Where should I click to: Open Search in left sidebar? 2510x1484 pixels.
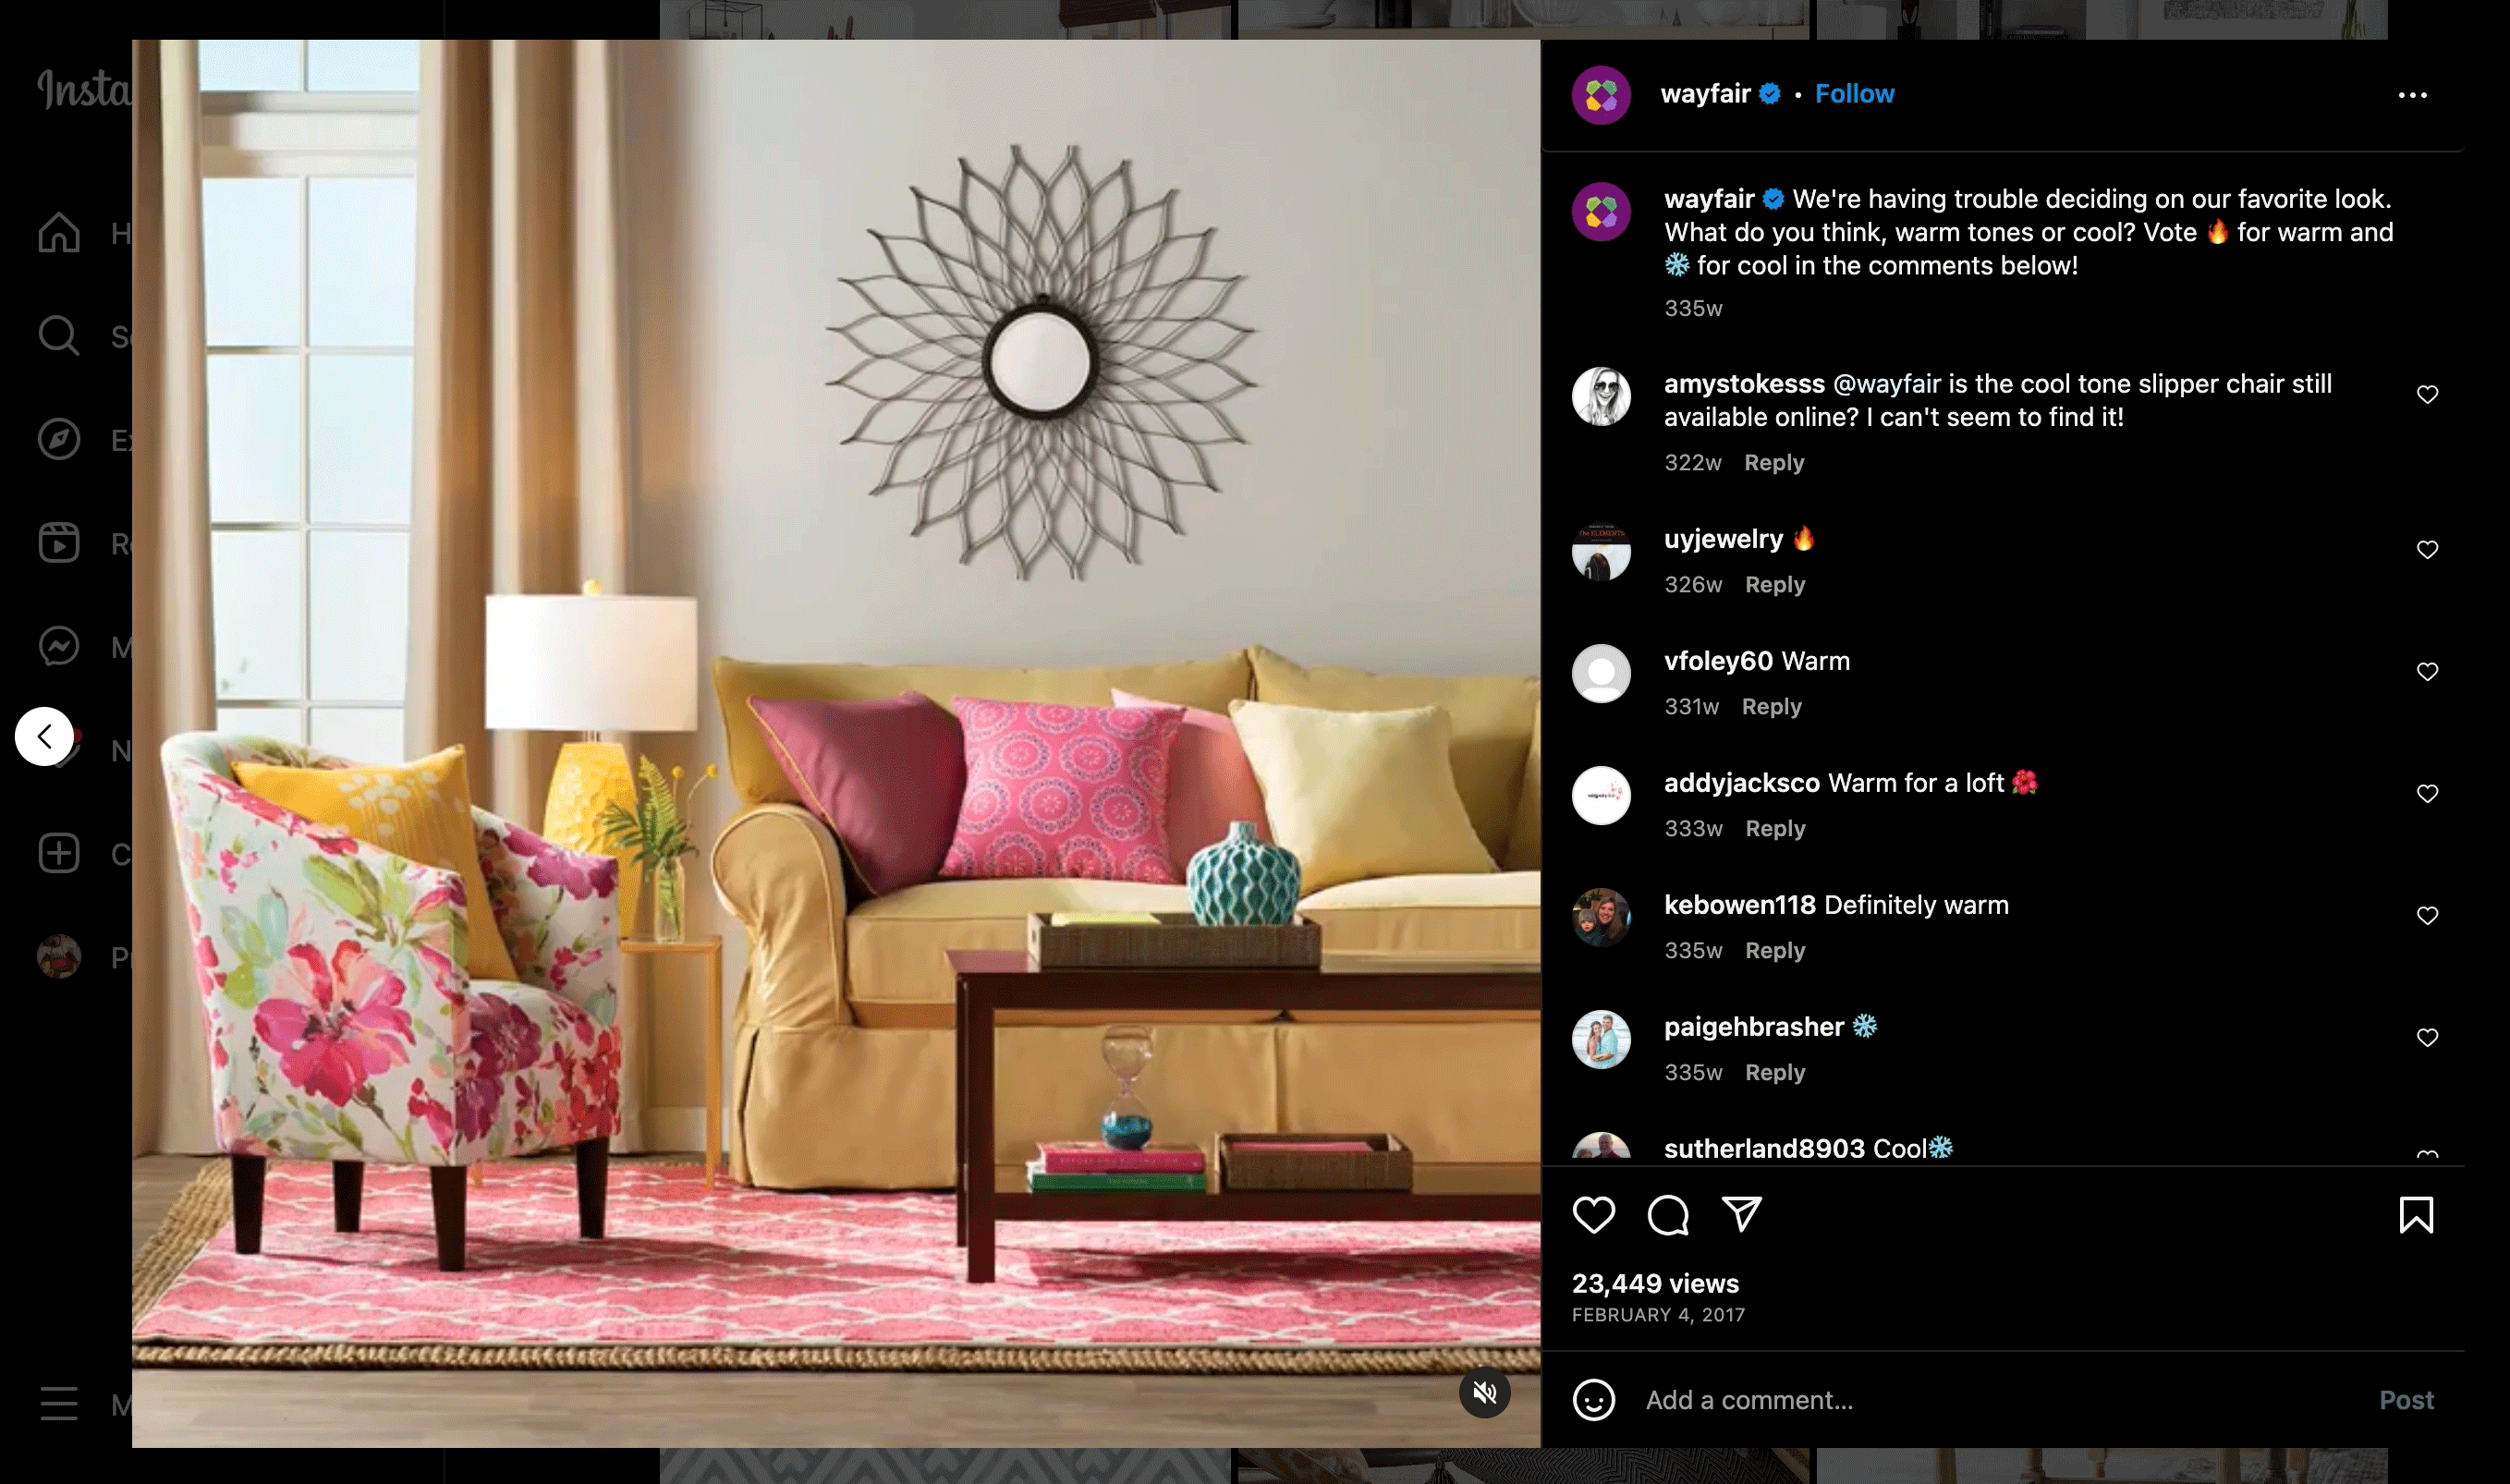(x=59, y=336)
